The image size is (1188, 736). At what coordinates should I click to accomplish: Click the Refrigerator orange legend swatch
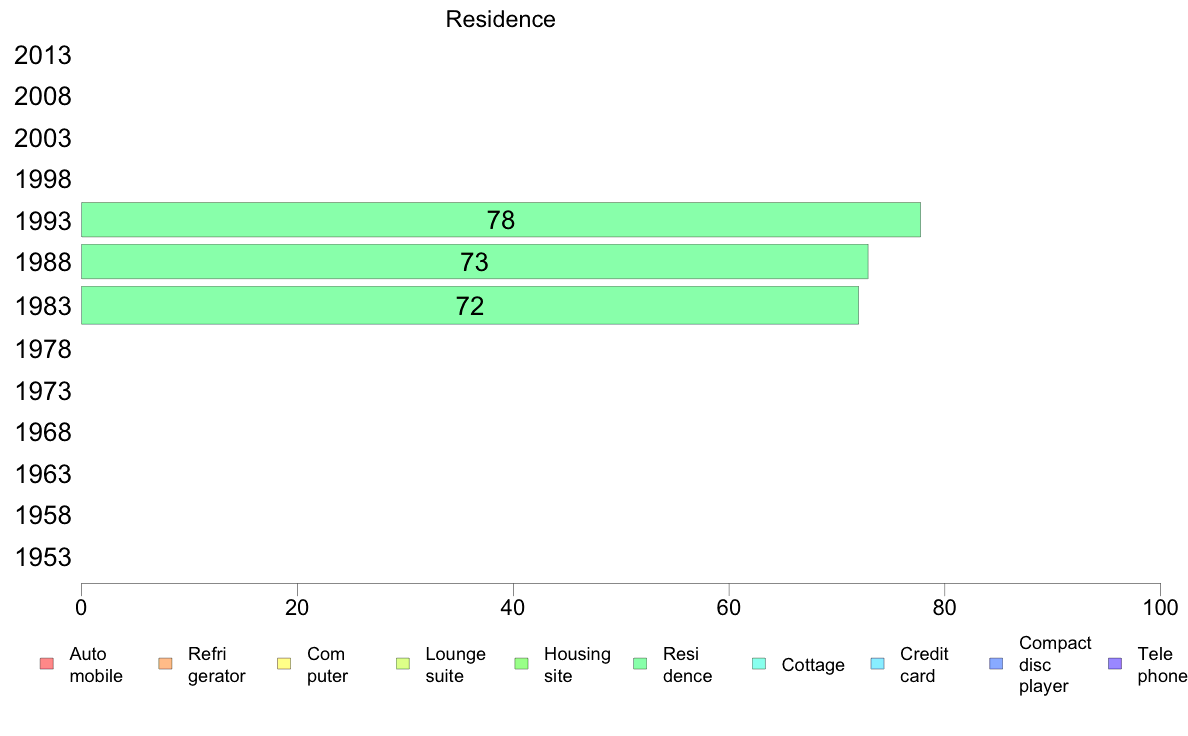point(165,664)
